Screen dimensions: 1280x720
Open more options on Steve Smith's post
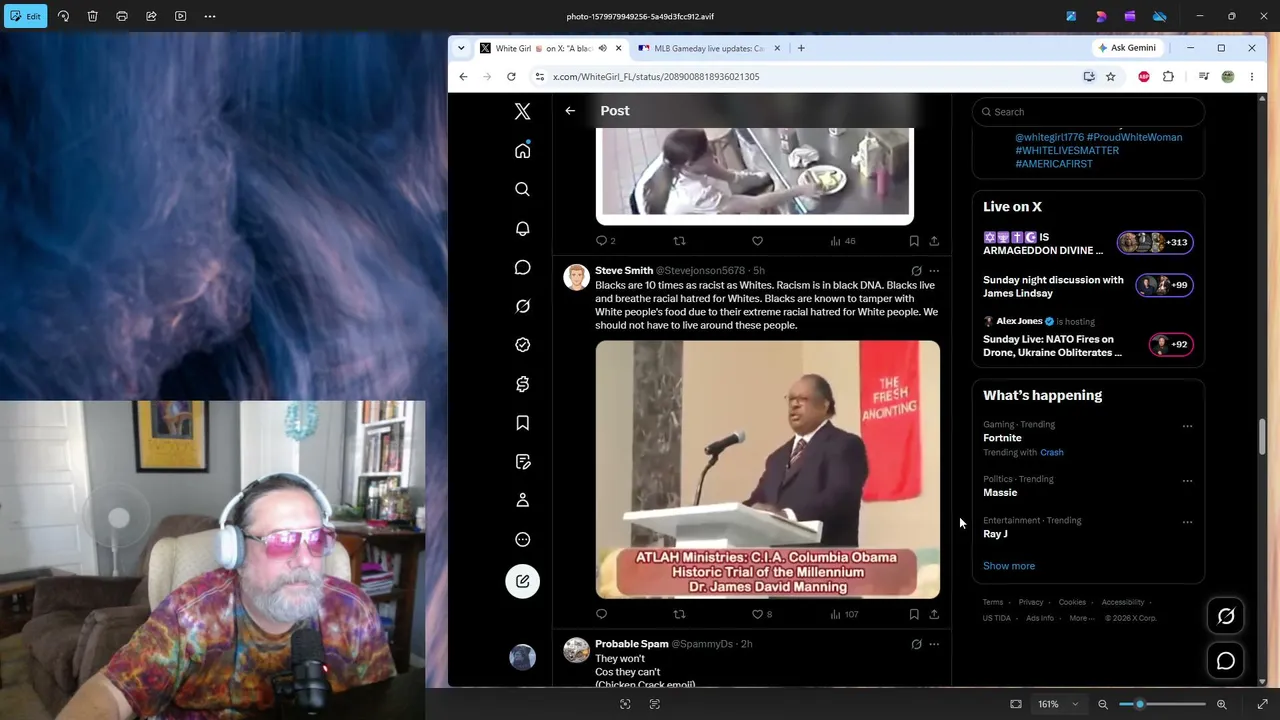point(934,271)
